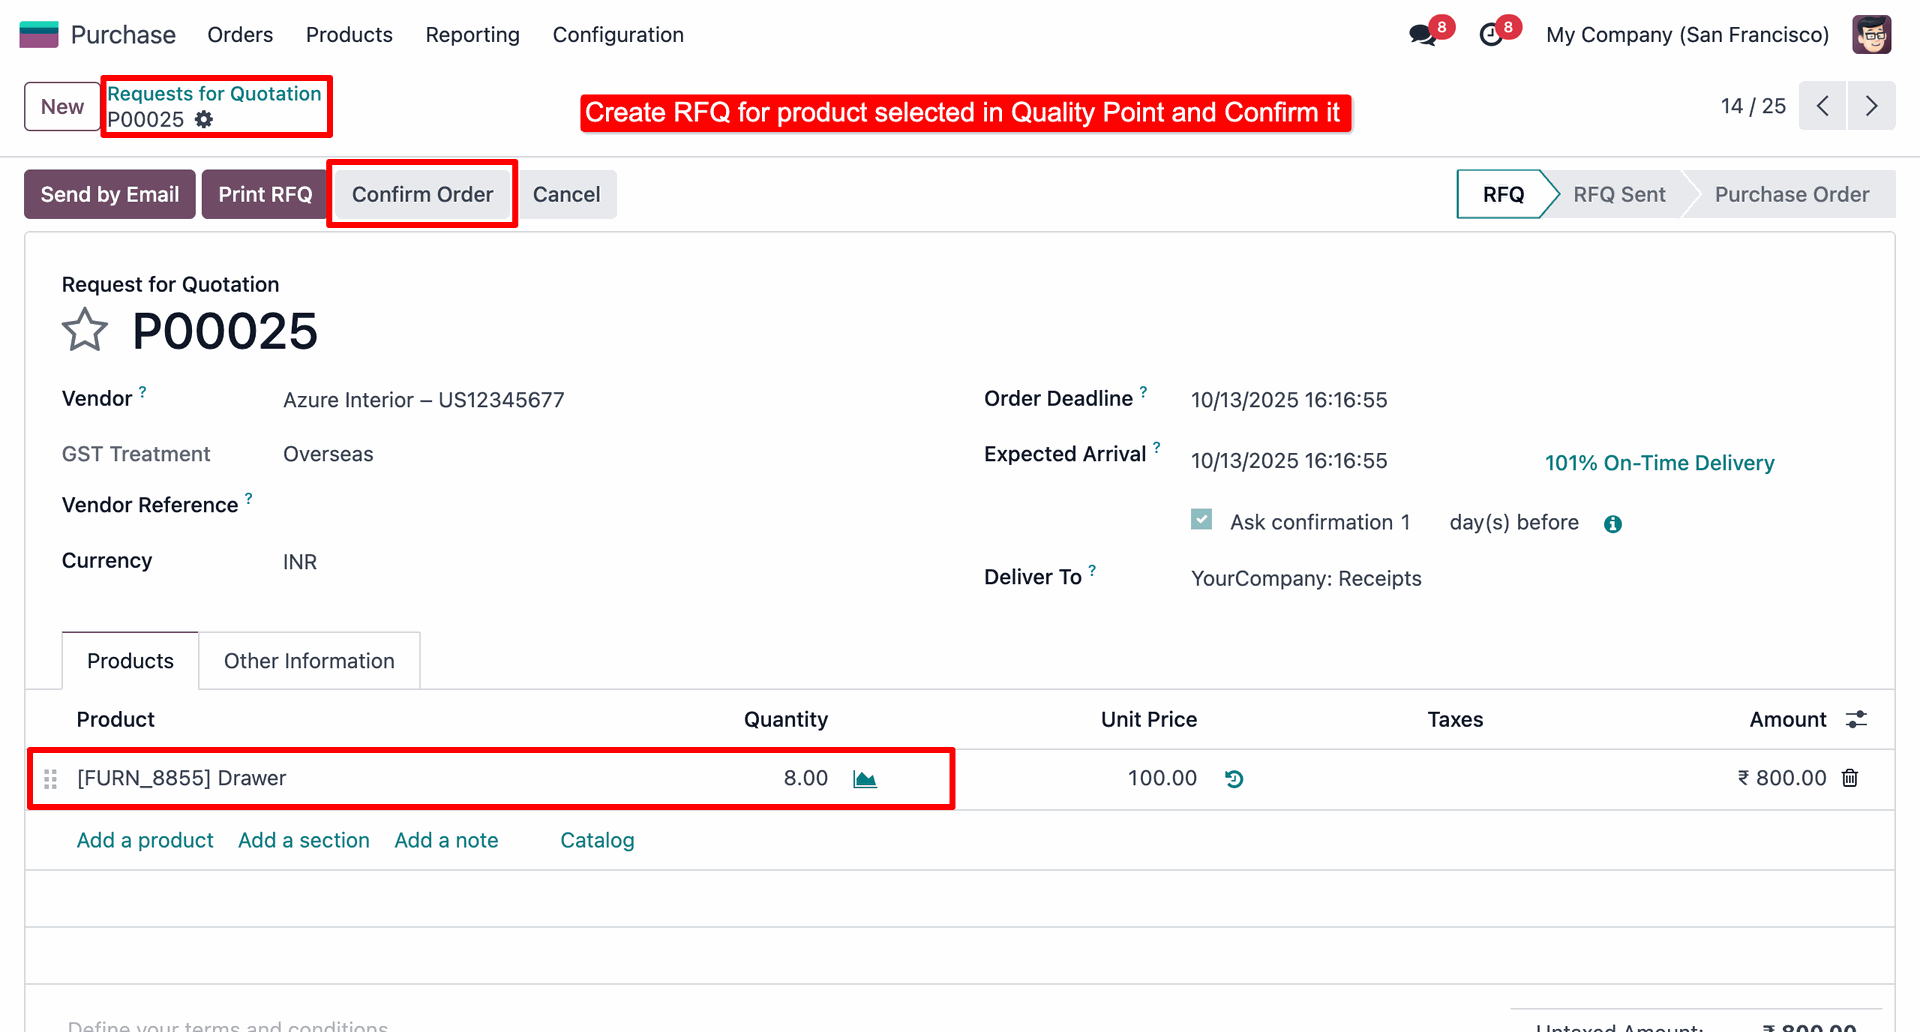The width and height of the screenshot is (1920, 1032).
Task: Click the Confirm Order button
Action: (422, 195)
